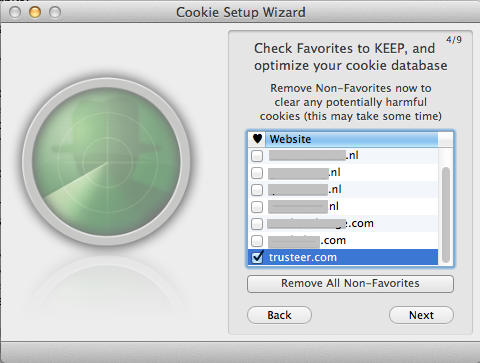The height and width of the screenshot is (363, 480).
Task: Click the grey zoom window button
Action: coord(55,12)
